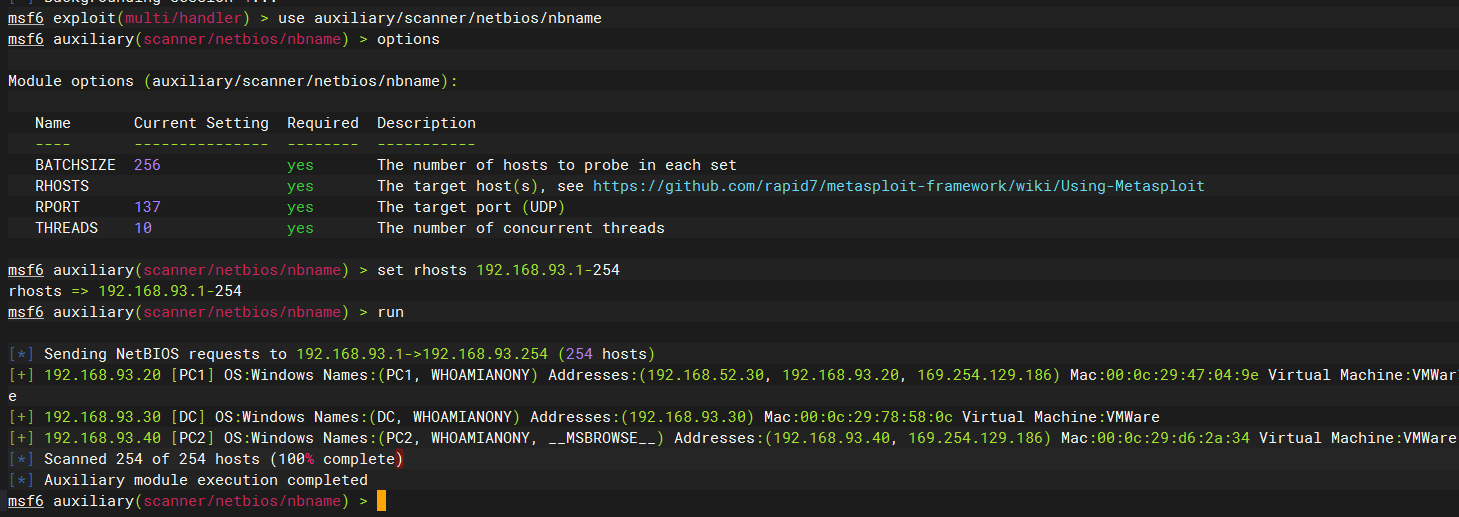The width and height of the screenshot is (1459, 517).
Task: Click the RHOSTS option row name
Action: click(62, 186)
